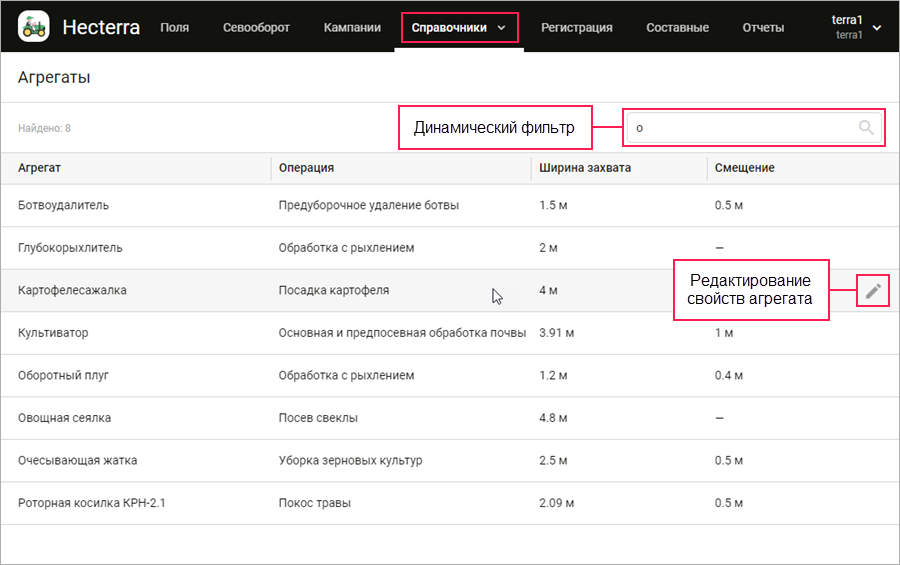This screenshot has width=900, height=565.
Task: Click the Hecterra tractor logo icon
Action: coord(34,26)
